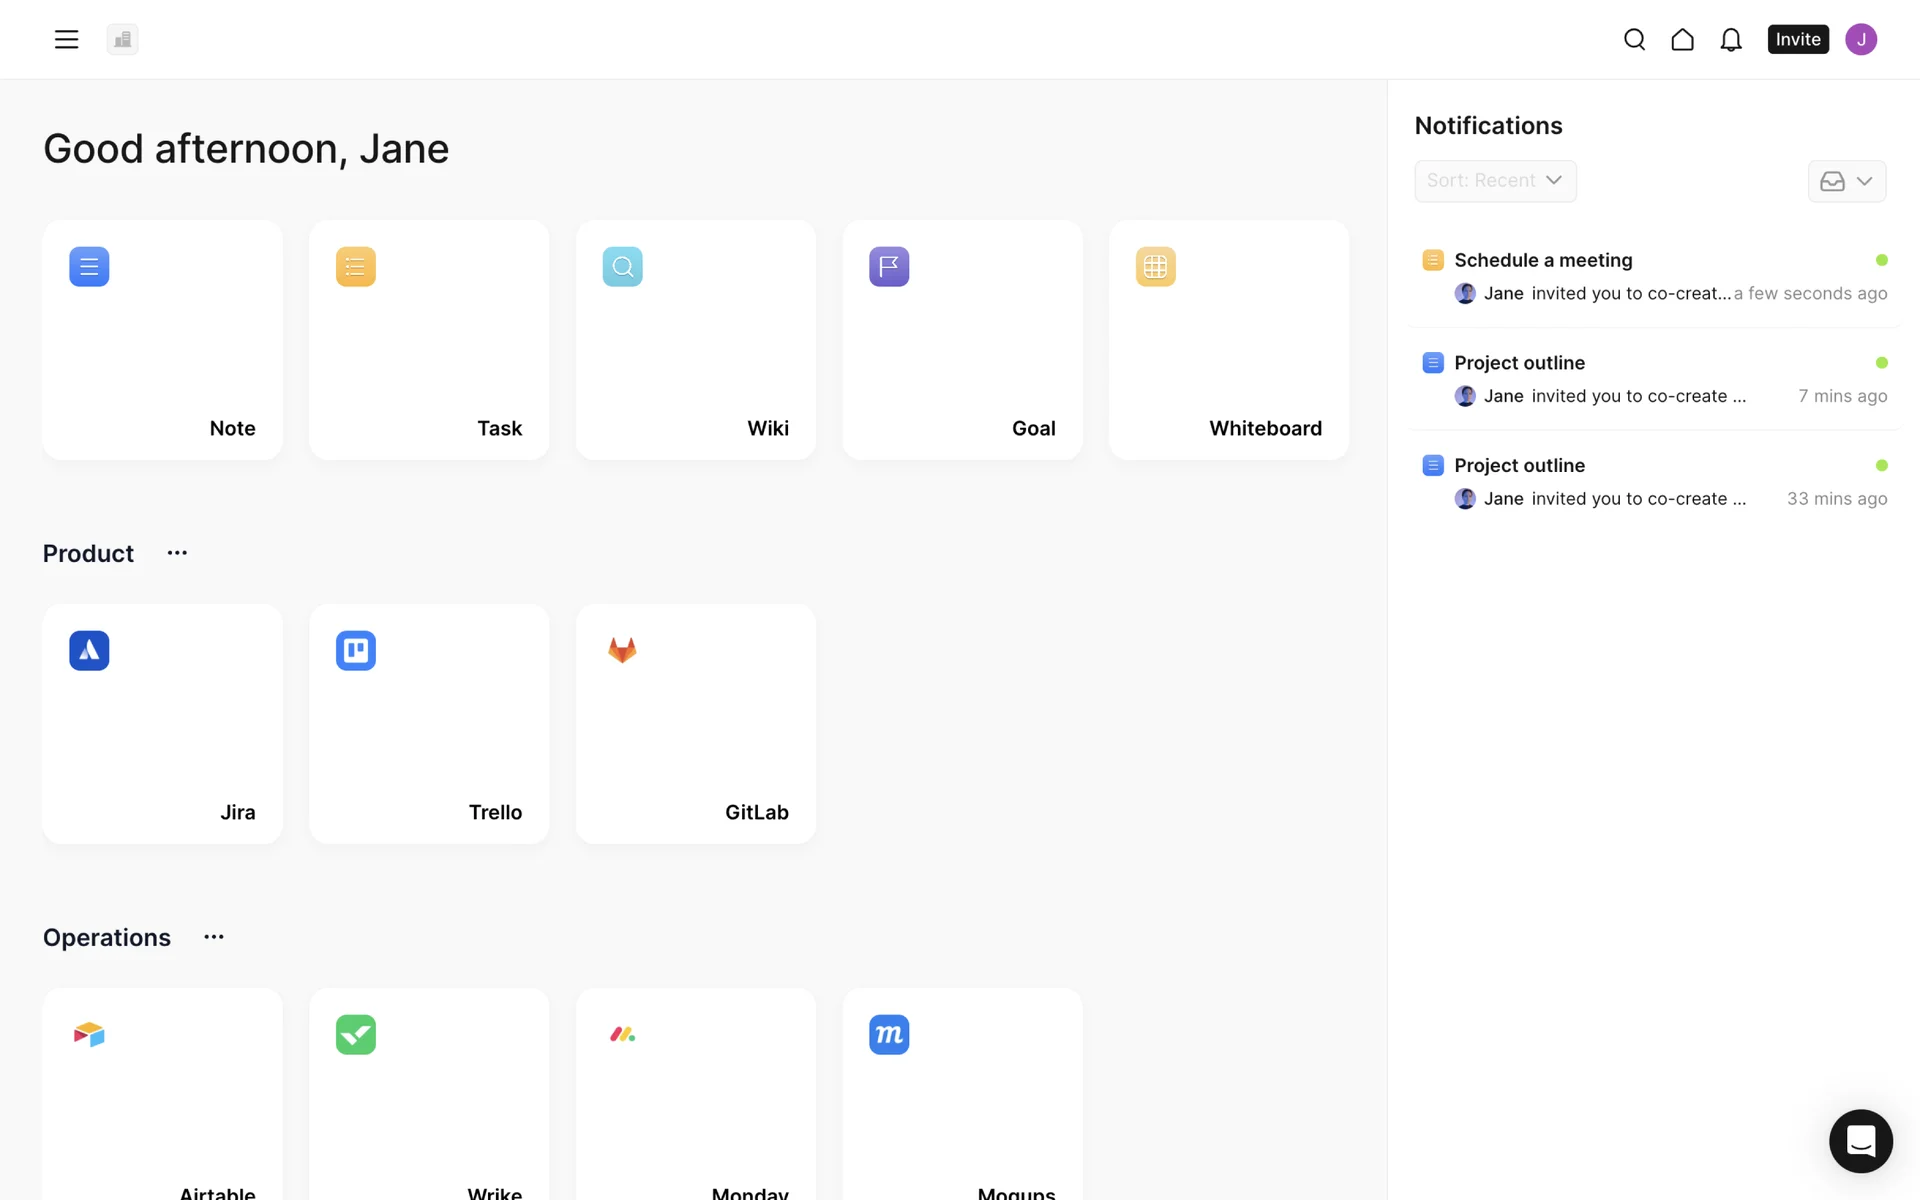Screen dimensions: 1920x1200
Task: Open Product section more options
Action: (177, 553)
